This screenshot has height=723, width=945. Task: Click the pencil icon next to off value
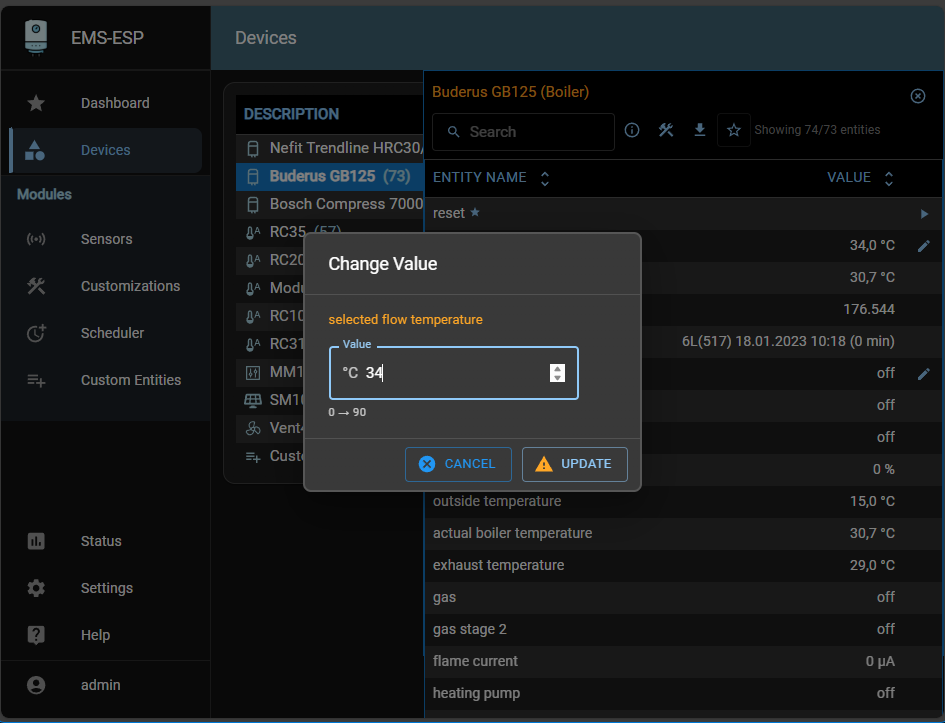point(923,373)
